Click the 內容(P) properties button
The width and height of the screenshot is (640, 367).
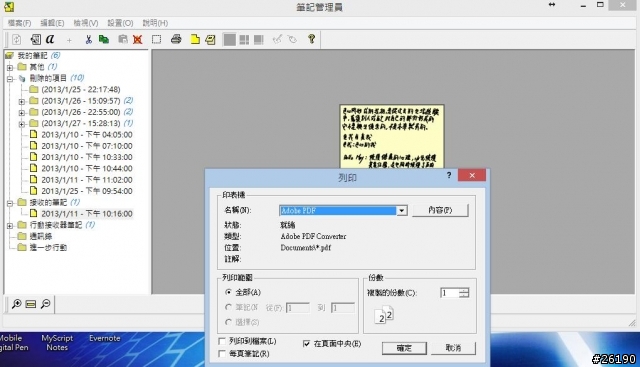pyautogui.click(x=440, y=210)
